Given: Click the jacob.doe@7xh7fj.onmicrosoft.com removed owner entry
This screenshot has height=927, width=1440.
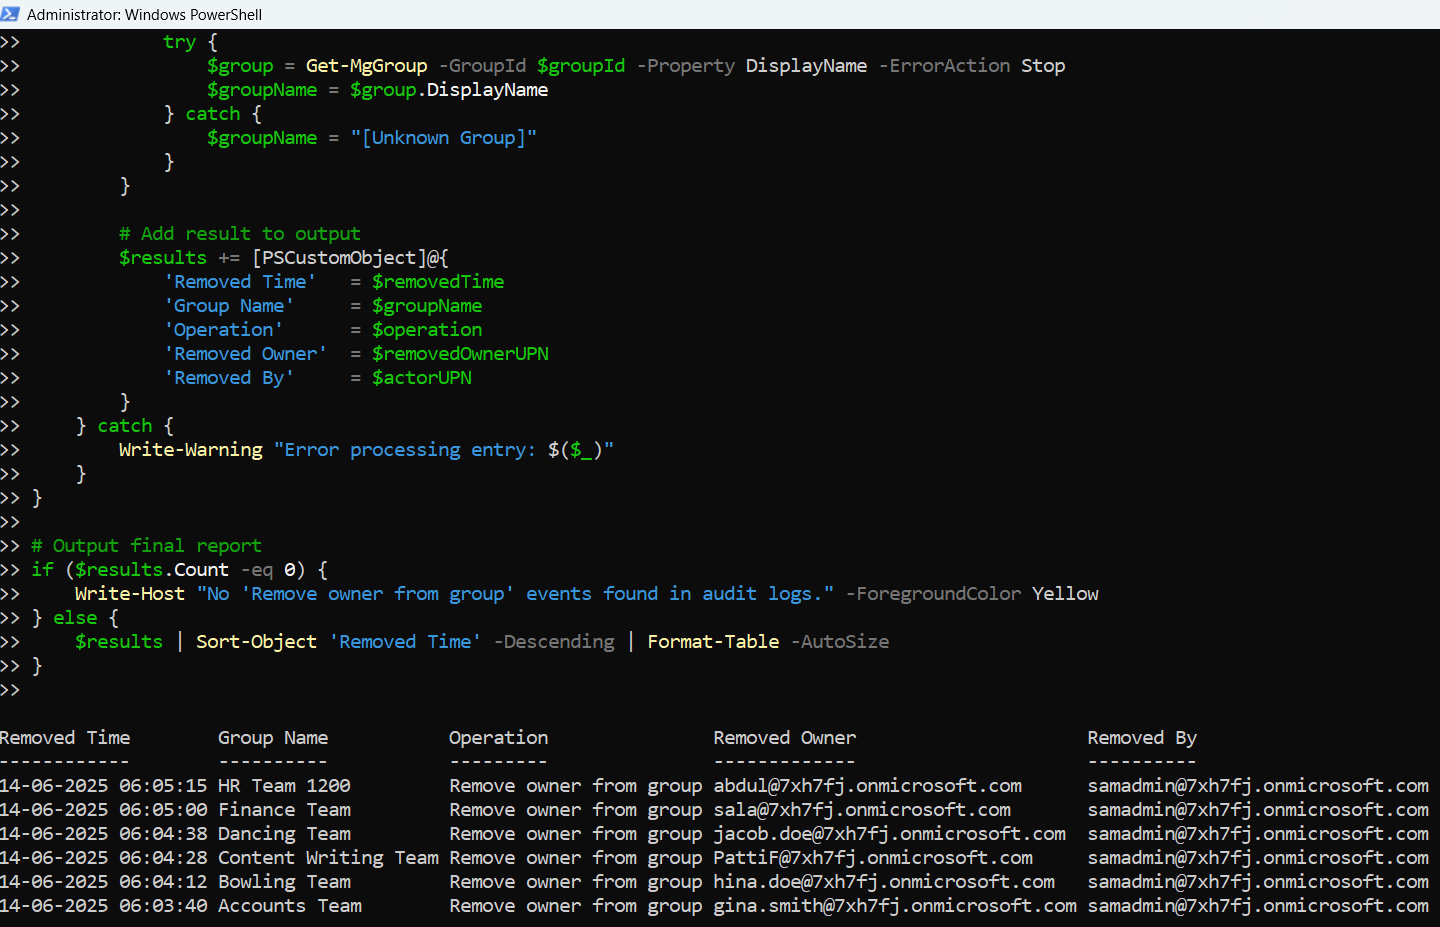Looking at the screenshot, I should tap(889, 834).
